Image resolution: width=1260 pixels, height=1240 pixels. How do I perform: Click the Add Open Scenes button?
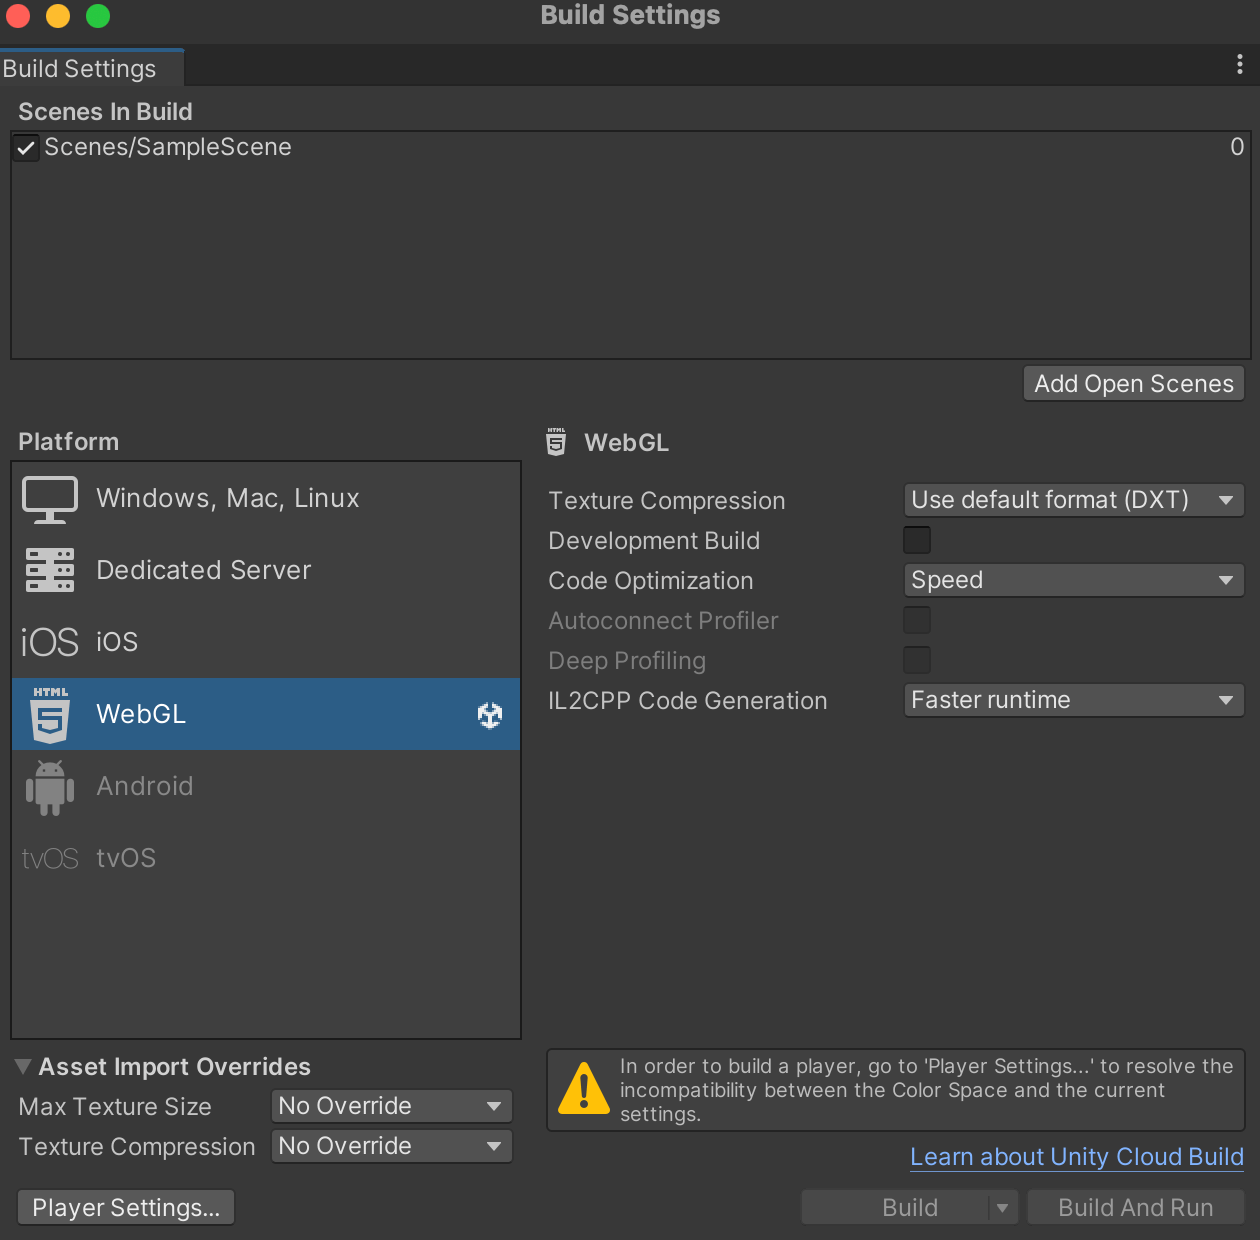(1134, 384)
